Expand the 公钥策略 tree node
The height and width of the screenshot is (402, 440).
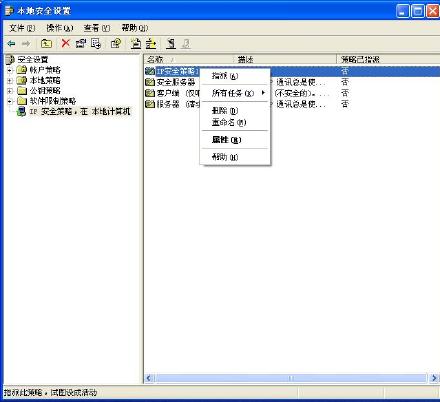point(10,91)
